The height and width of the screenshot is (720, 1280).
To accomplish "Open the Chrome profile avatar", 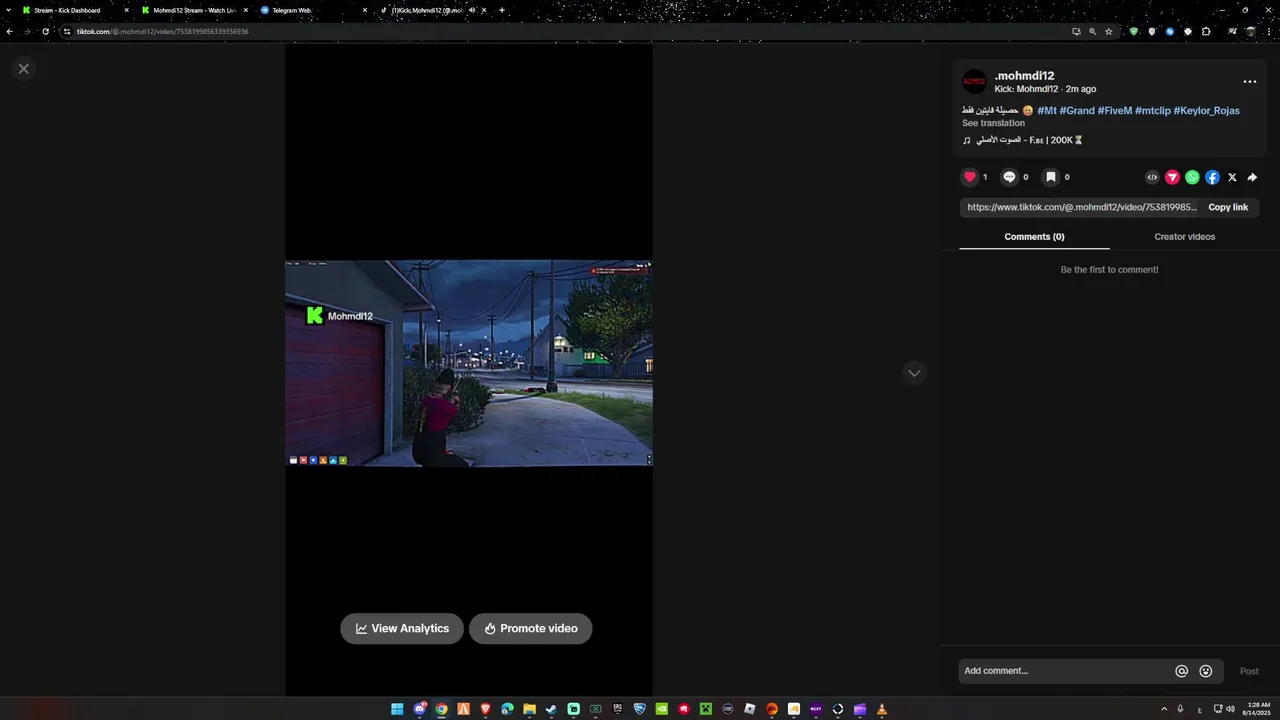I will 1250,31.
